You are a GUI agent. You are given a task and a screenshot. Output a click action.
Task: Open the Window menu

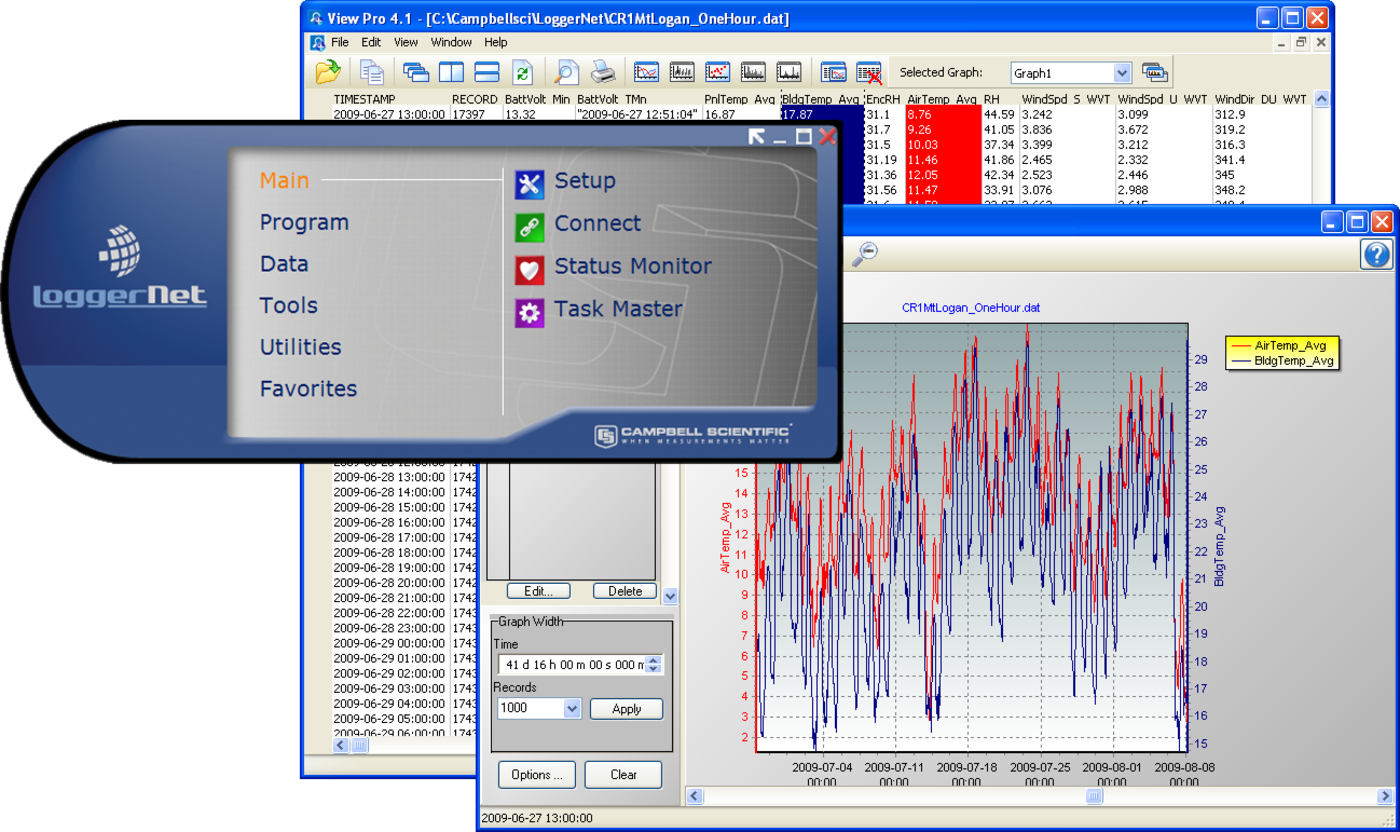pyautogui.click(x=451, y=43)
